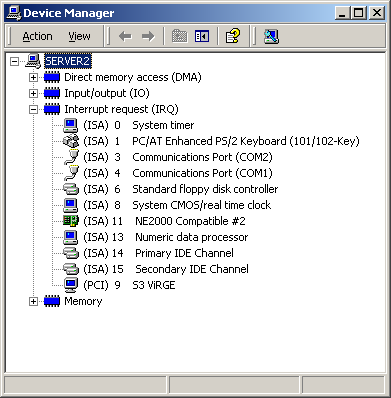The height and width of the screenshot is (398, 391).
Task: Select the Memory tree label
Action: point(83,301)
